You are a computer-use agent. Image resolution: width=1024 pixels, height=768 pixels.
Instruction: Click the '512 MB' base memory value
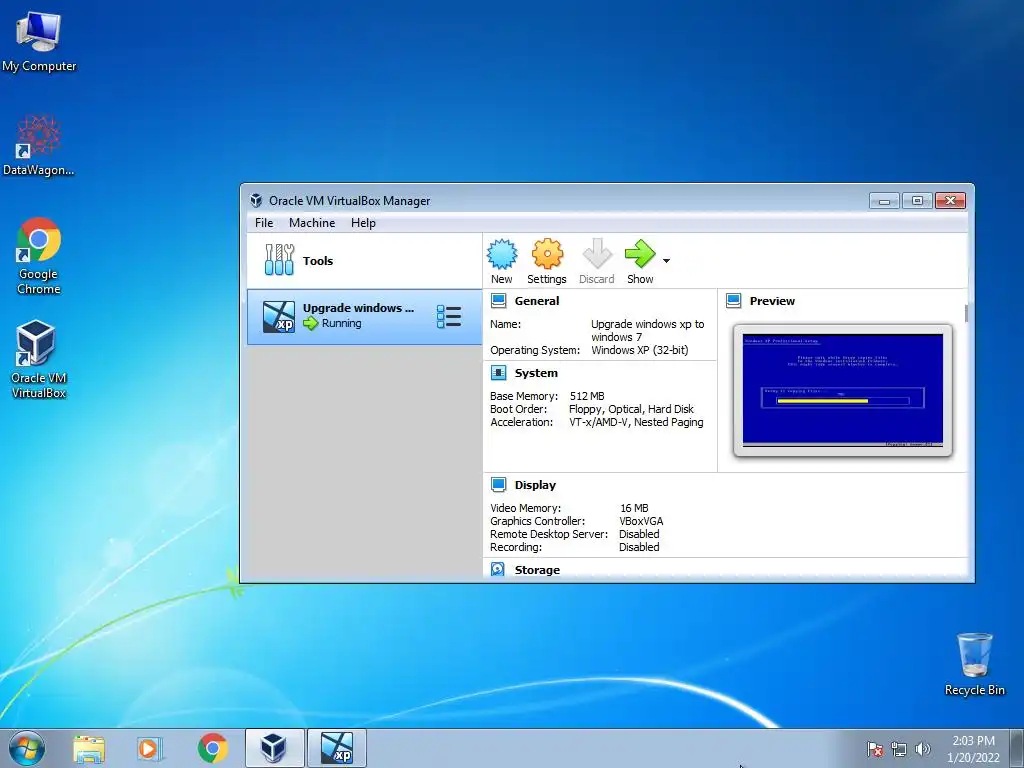click(587, 396)
